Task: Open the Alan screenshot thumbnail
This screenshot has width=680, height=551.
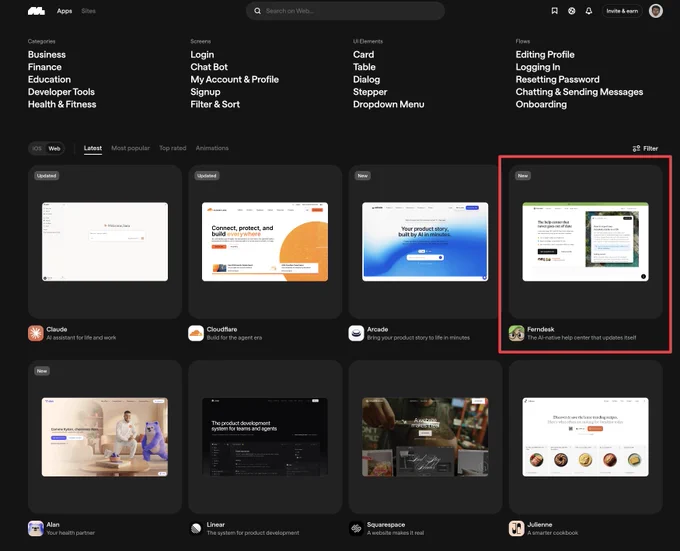Action: pyautogui.click(x=105, y=437)
